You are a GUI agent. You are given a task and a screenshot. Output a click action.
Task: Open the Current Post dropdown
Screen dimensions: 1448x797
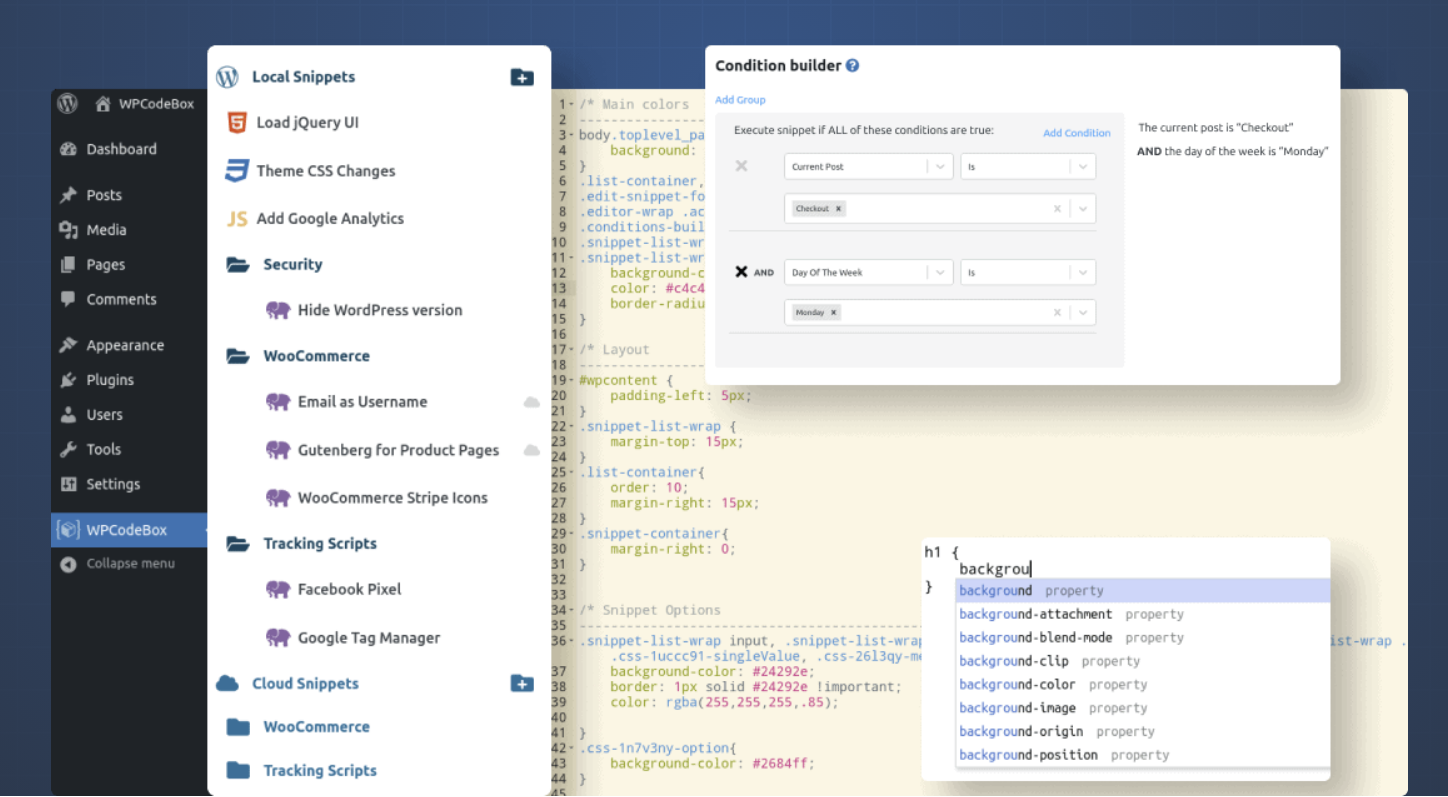coord(868,167)
